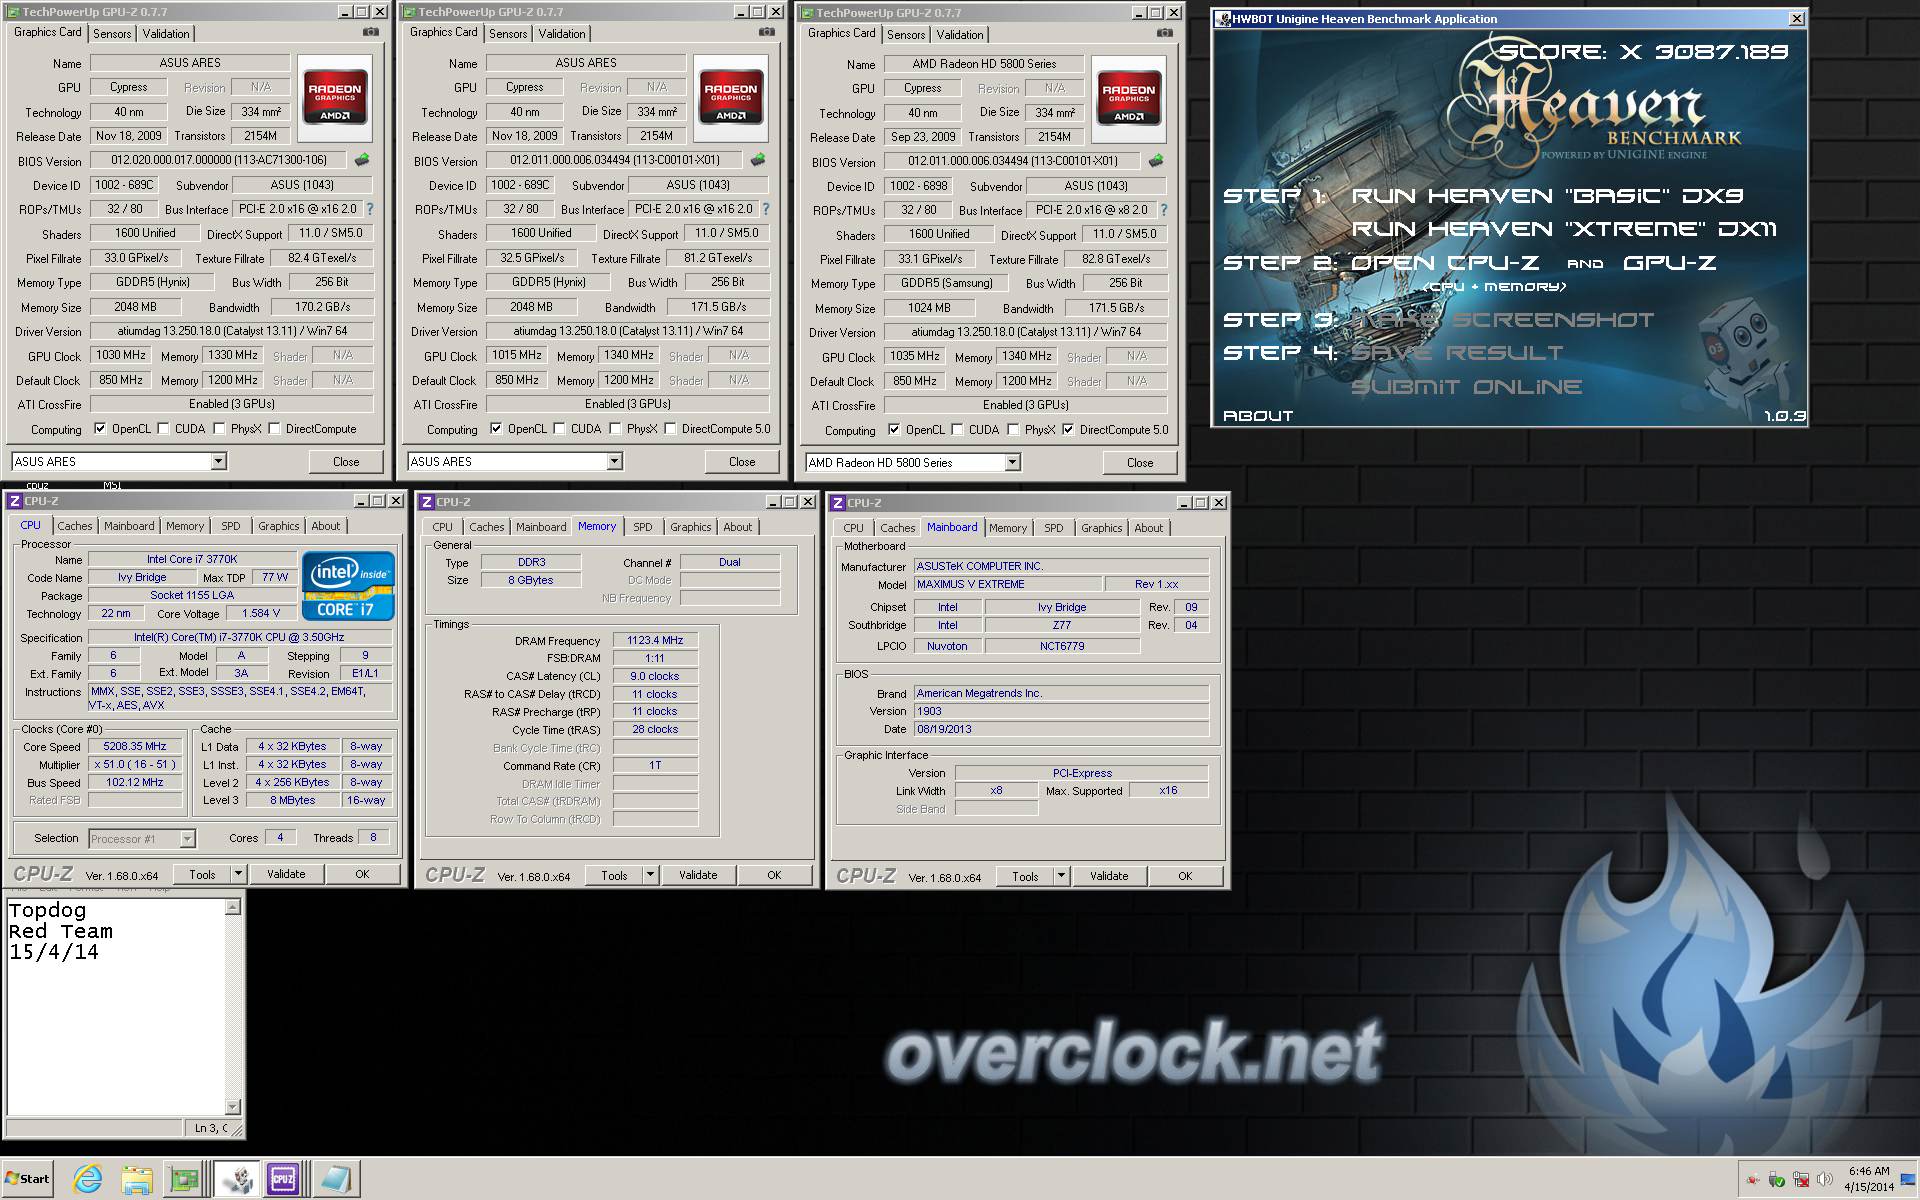This screenshot has height=1200, width=1920.
Task: Click the Notepad taskbar icon
Action: 335,1180
